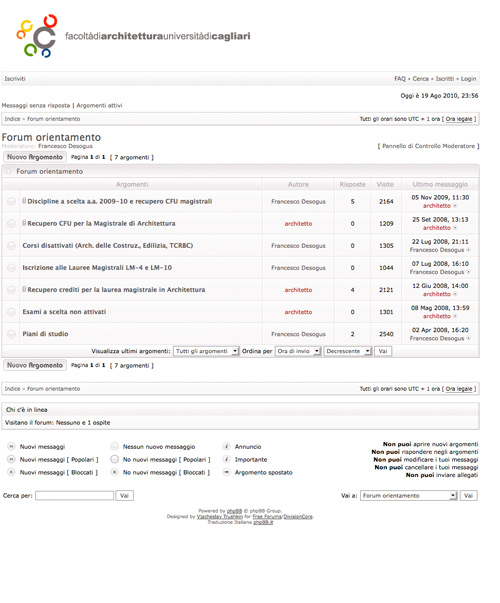Click the Argomento spostato legend icon

coord(227,472)
